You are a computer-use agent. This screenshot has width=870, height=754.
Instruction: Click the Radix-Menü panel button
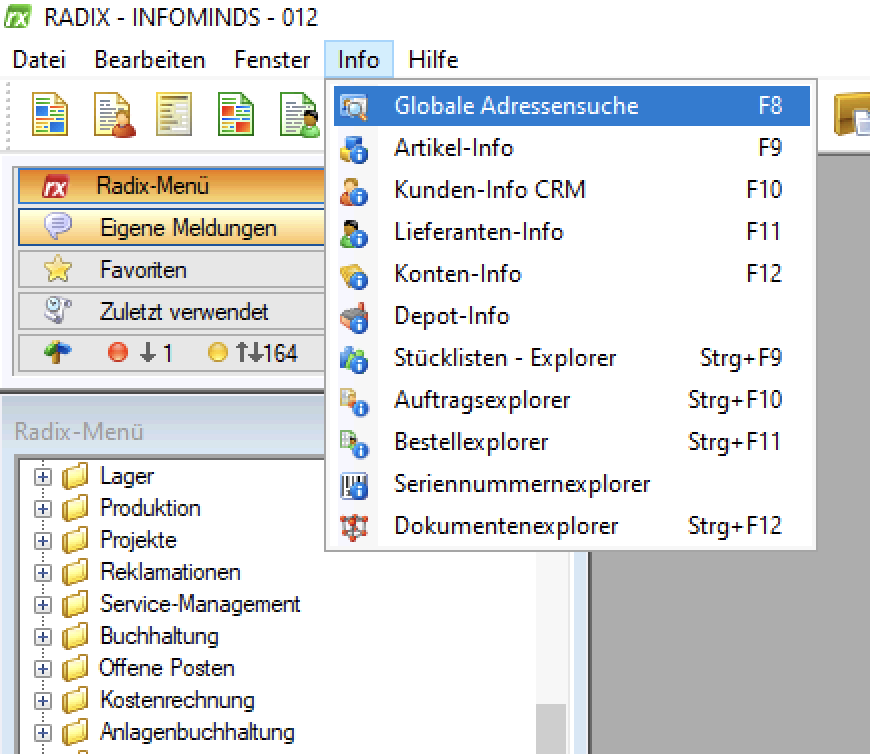coord(171,186)
